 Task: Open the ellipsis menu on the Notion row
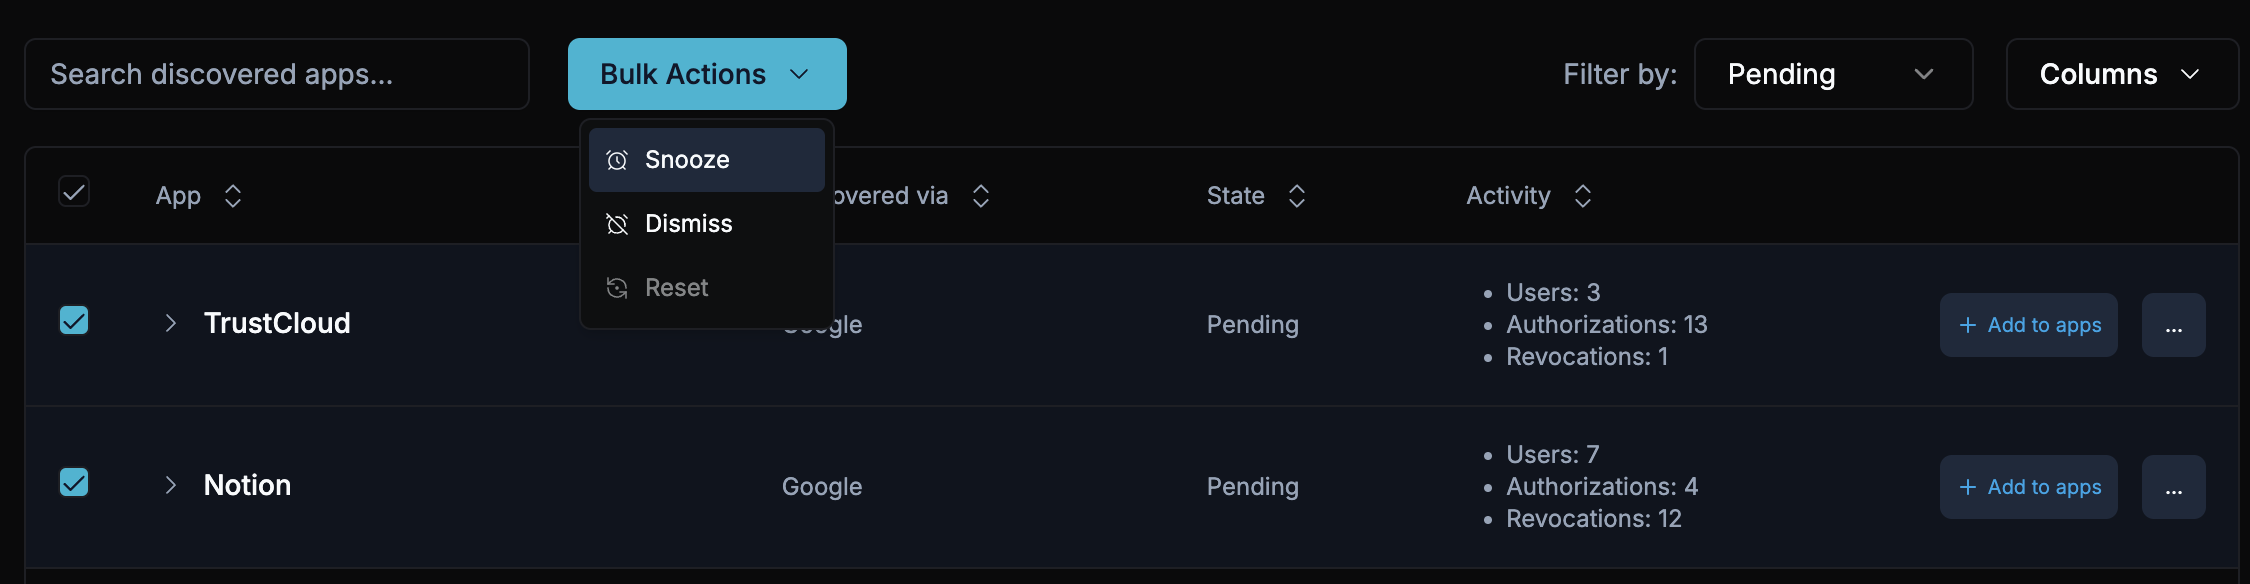(x=2172, y=487)
